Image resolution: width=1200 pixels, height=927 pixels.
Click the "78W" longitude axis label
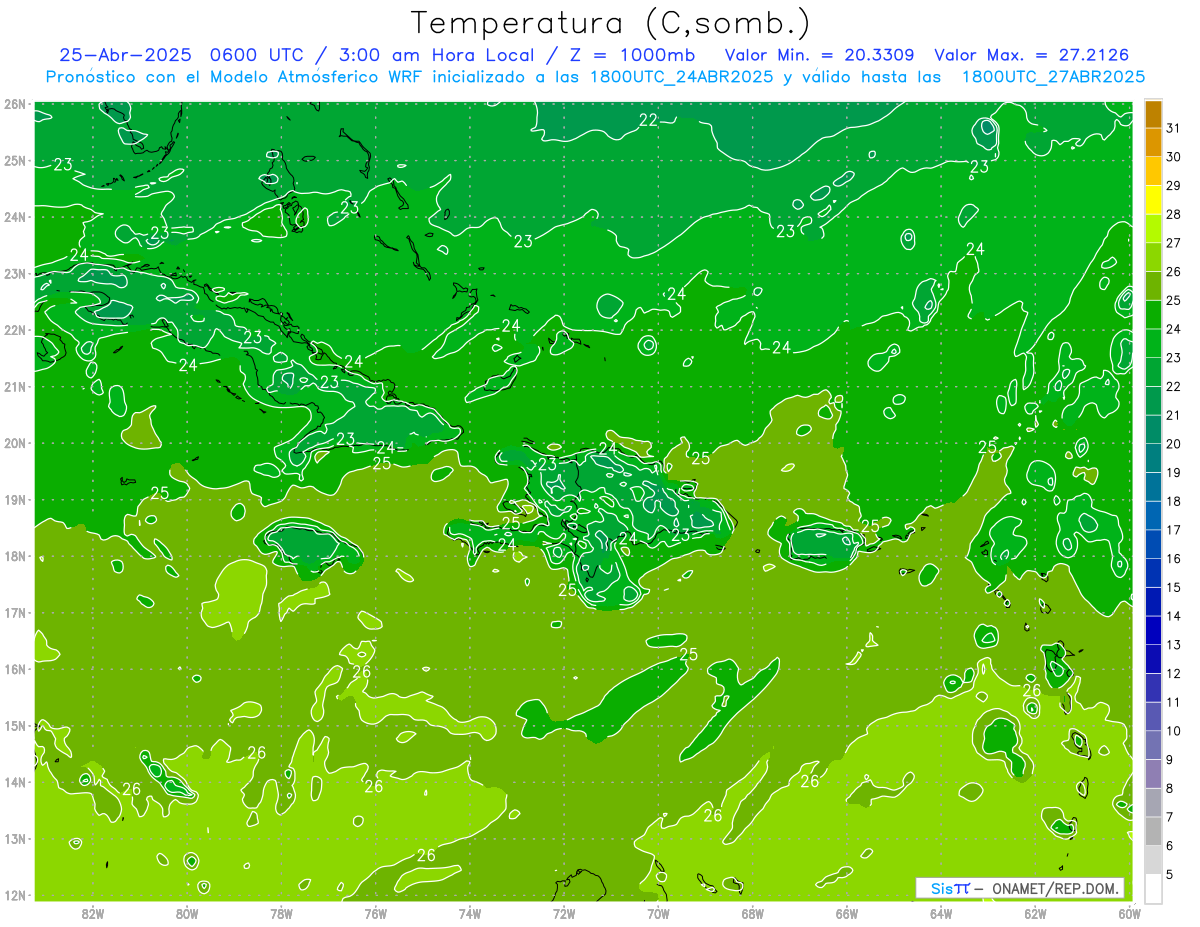pyautogui.click(x=281, y=913)
